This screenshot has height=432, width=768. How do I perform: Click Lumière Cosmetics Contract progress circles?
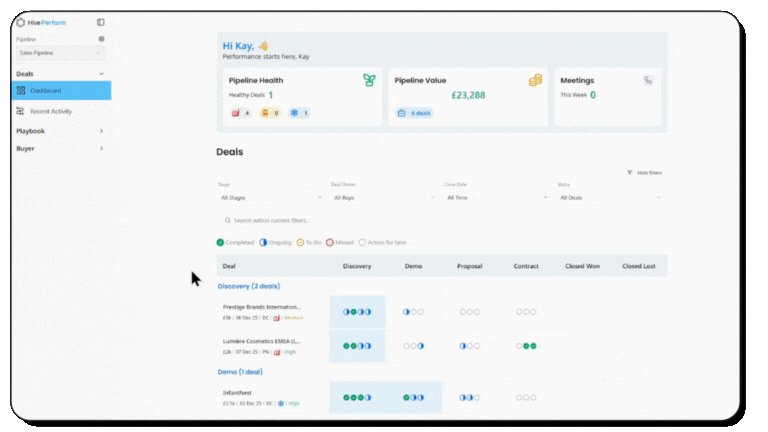[x=526, y=346]
